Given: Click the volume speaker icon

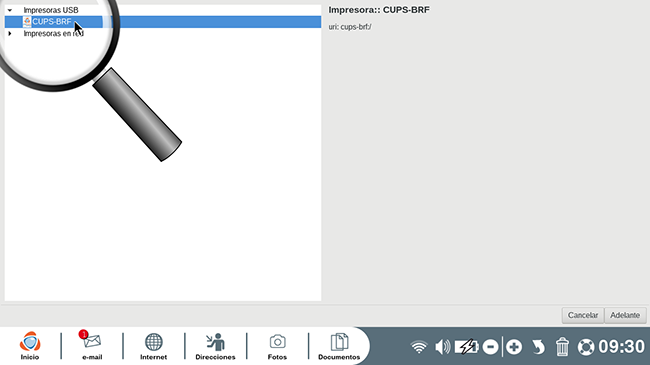Looking at the screenshot, I should tap(443, 347).
